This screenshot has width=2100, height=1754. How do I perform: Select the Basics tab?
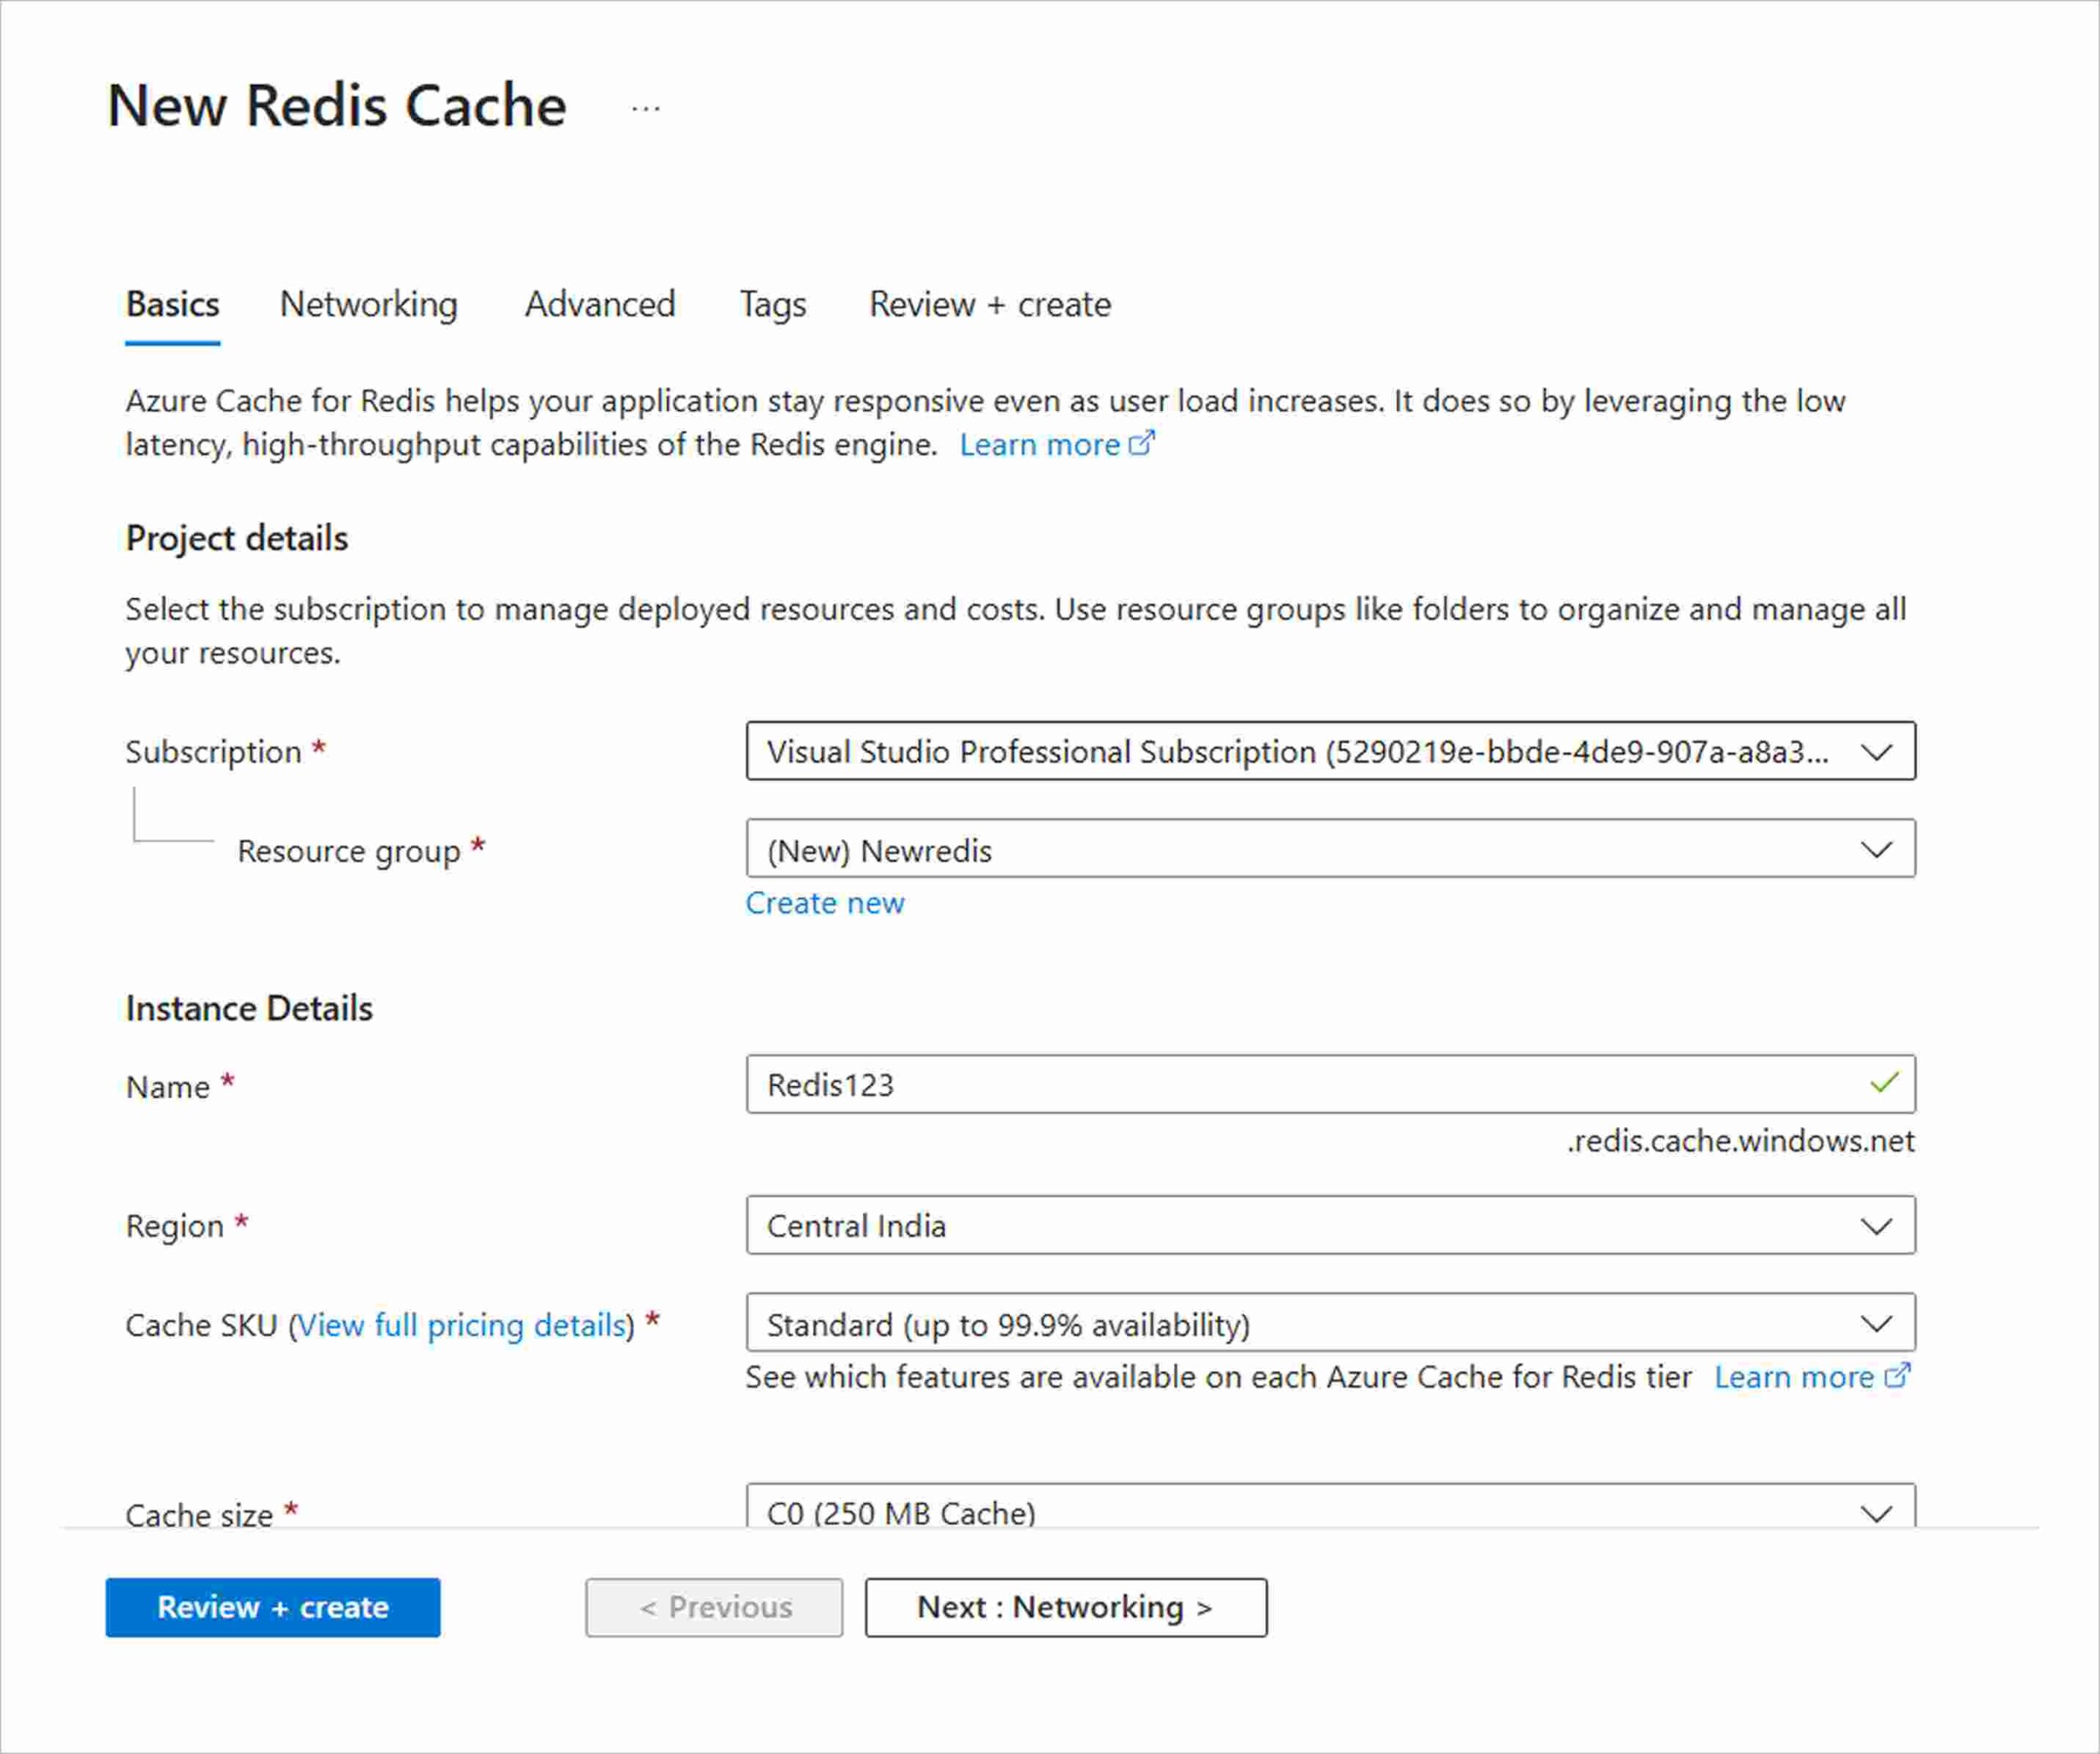[172, 304]
